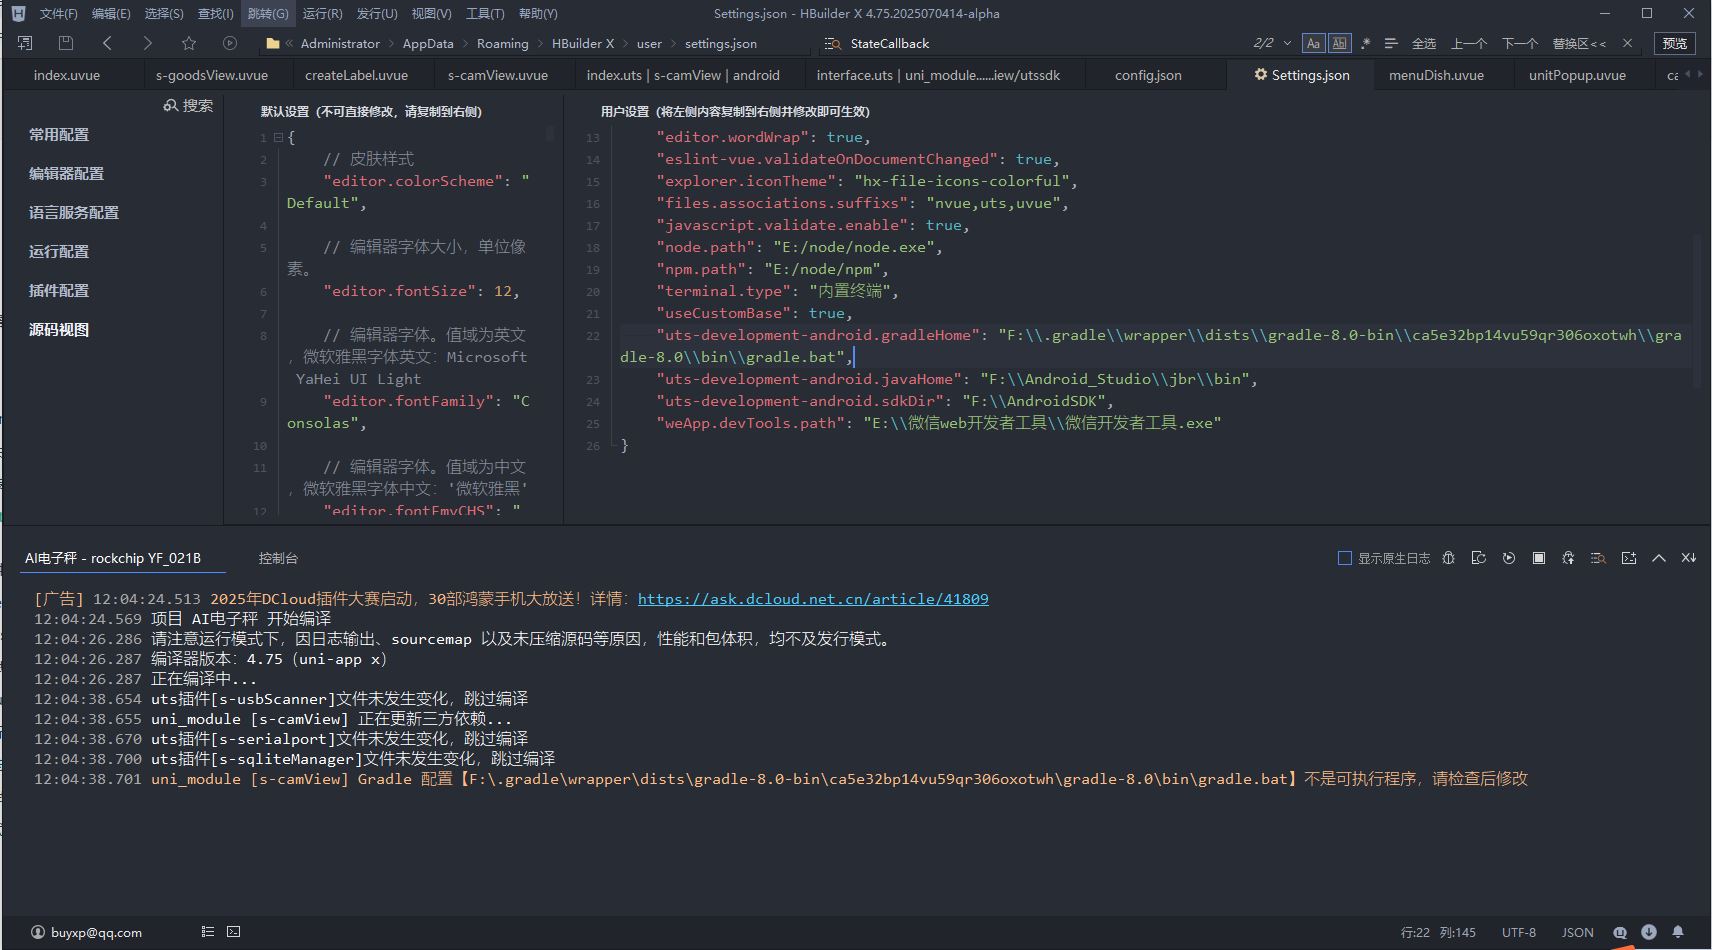1712x950 pixels.
Task: Click the StateCallback symbol search icon
Action: [x=832, y=44]
